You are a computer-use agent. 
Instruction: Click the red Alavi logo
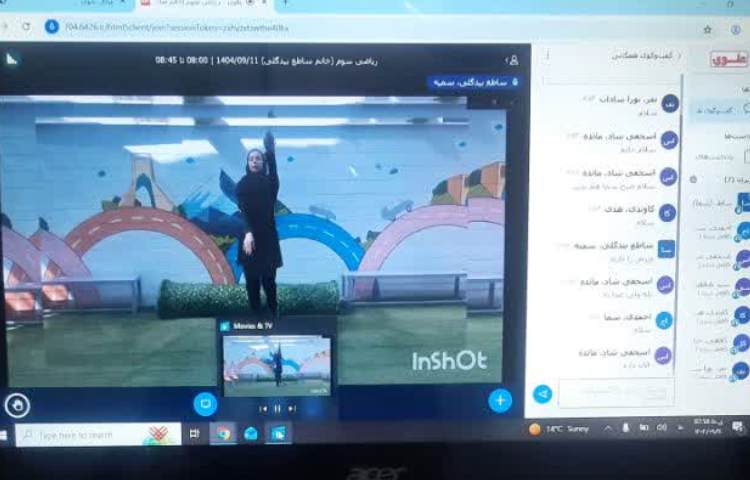click(x=728, y=59)
